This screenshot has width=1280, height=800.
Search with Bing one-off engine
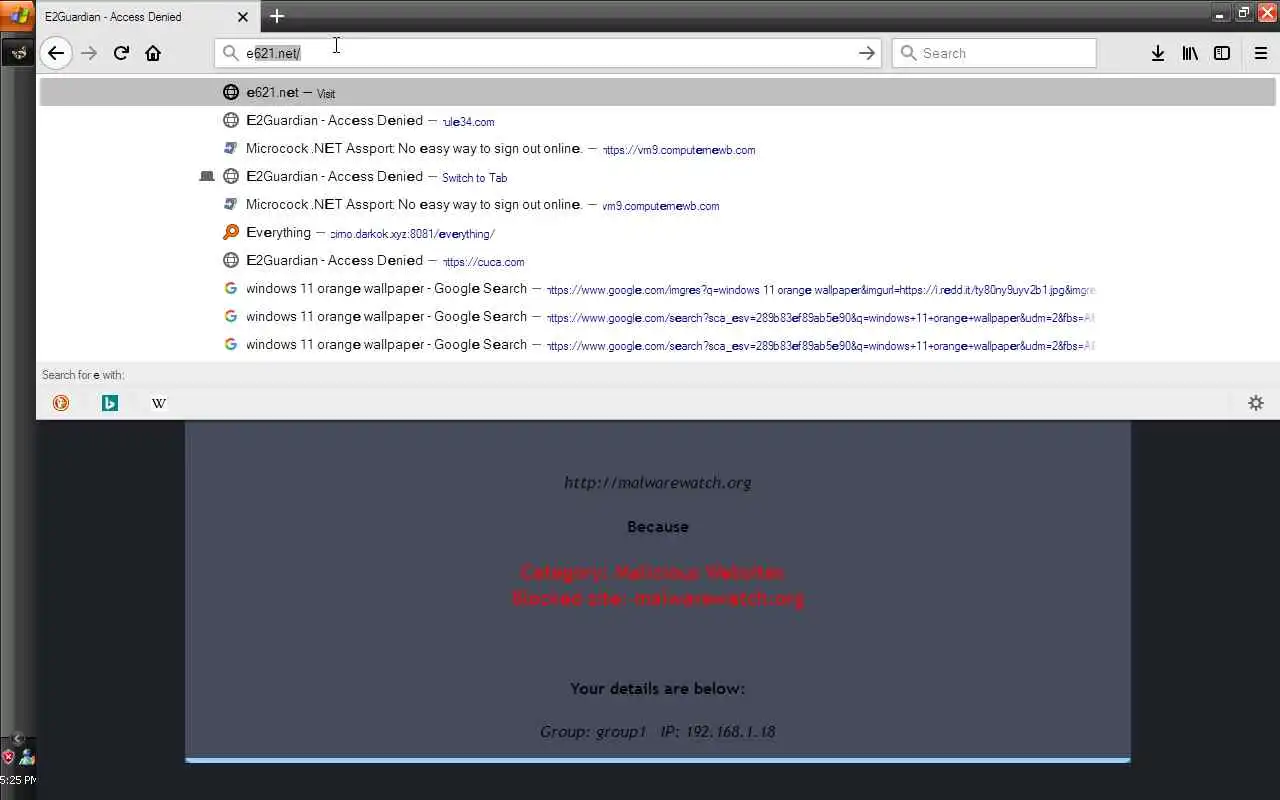click(x=110, y=403)
